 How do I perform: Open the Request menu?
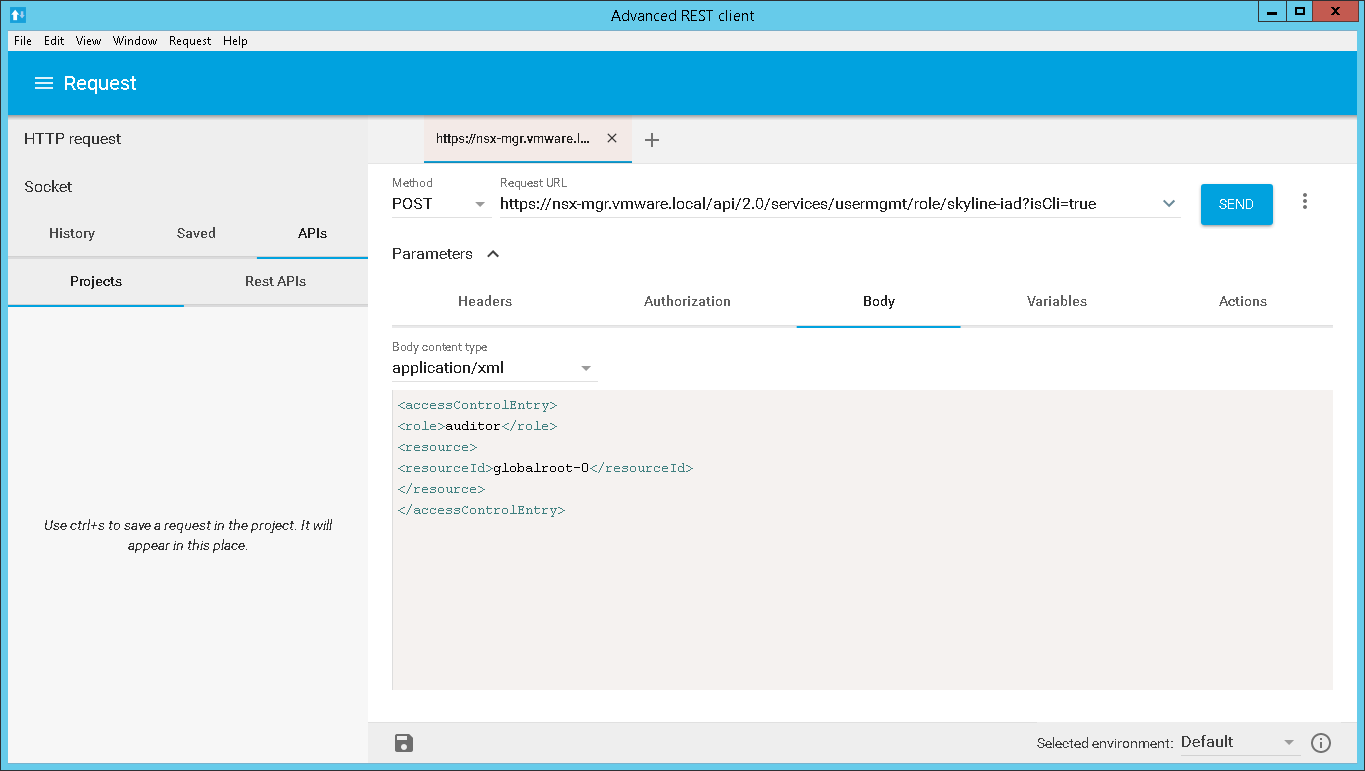pyautogui.click(x=190, y=41)
